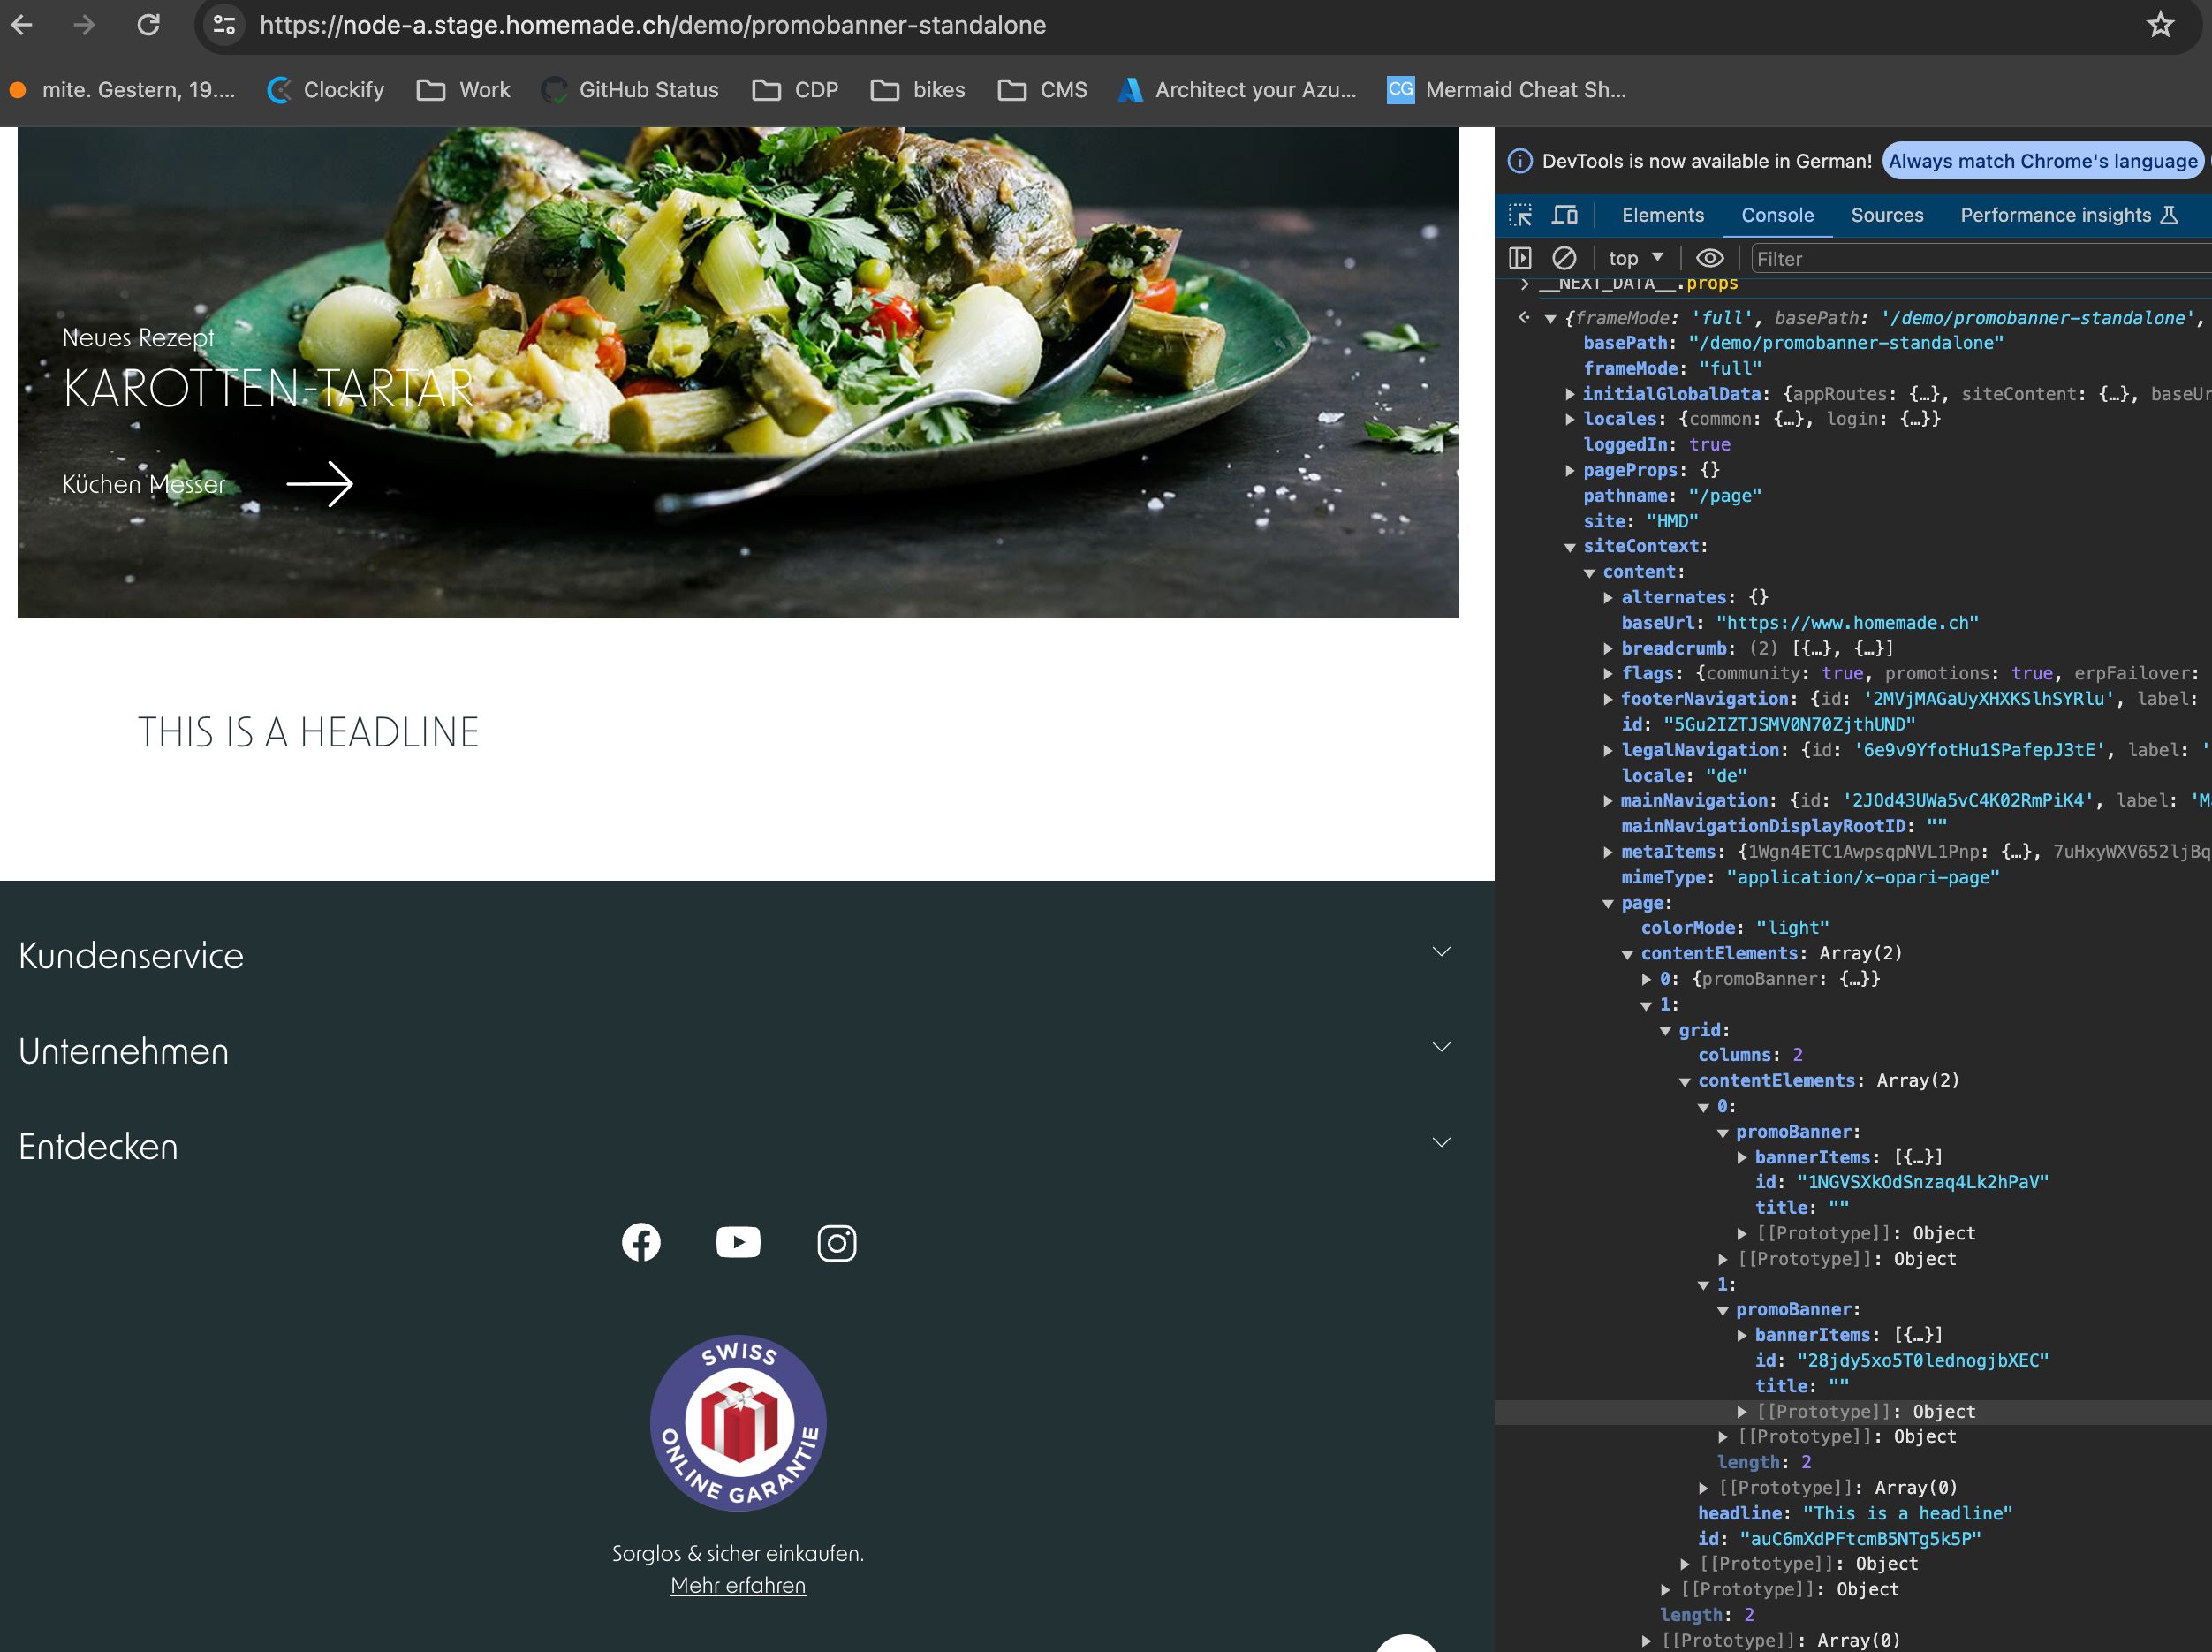This screenshot has height=1652, width=2212.
Task: Show the console sidebar panel
Action: [x=1520, y=258]
